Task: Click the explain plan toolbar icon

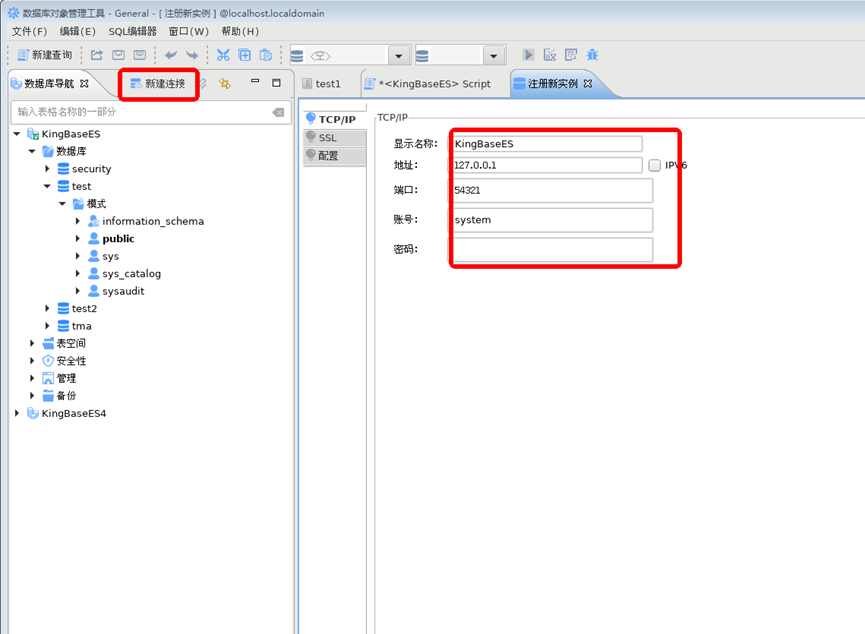Action: pyautogui.click(x=550, y=55)
